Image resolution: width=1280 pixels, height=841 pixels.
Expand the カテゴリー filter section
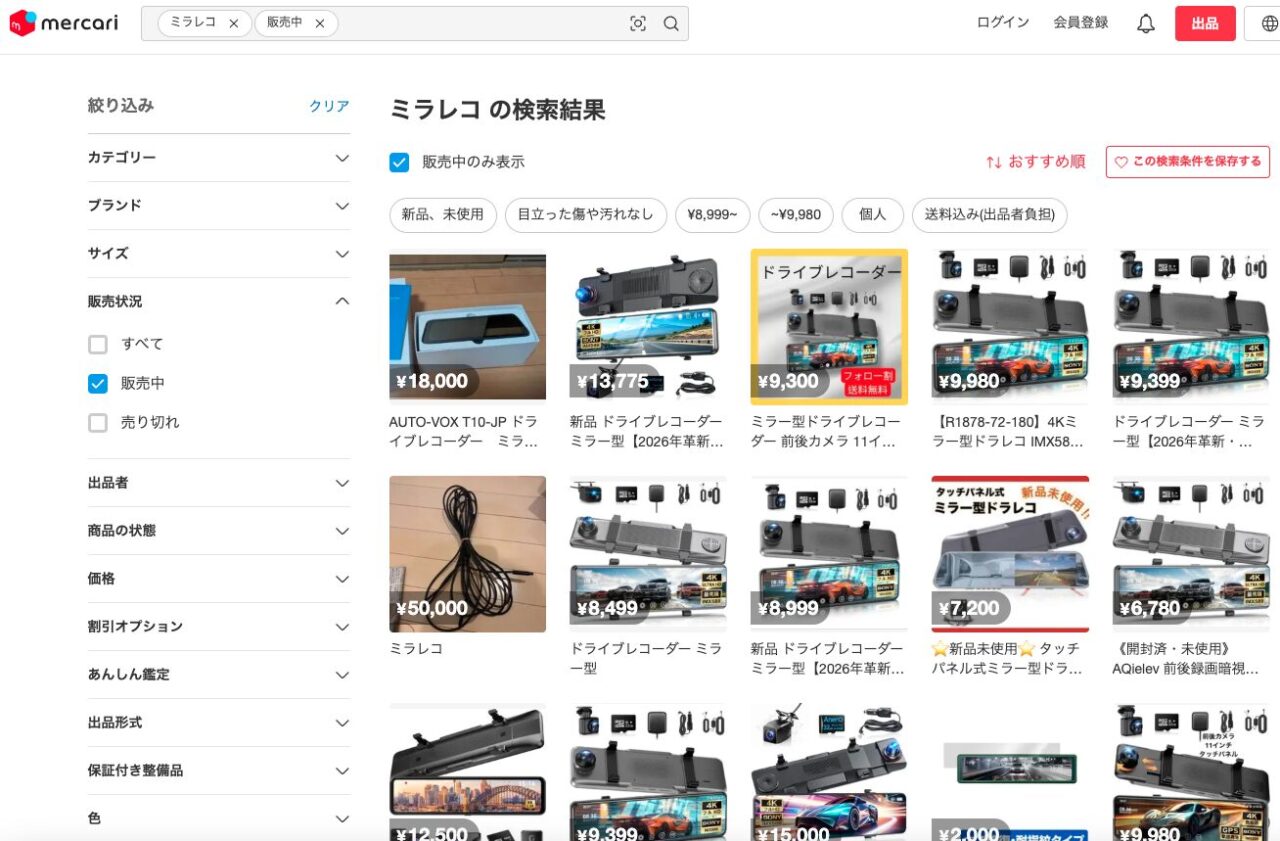pyautogui.click(x=218, y=158)
